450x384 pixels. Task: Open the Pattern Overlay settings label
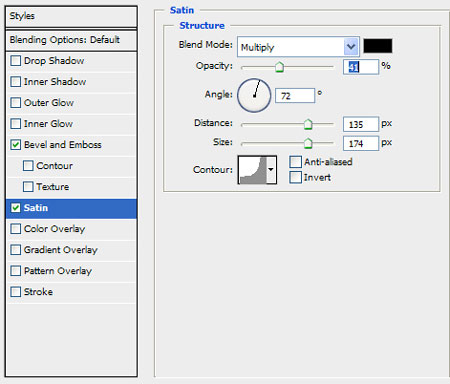tap(58, 271)
